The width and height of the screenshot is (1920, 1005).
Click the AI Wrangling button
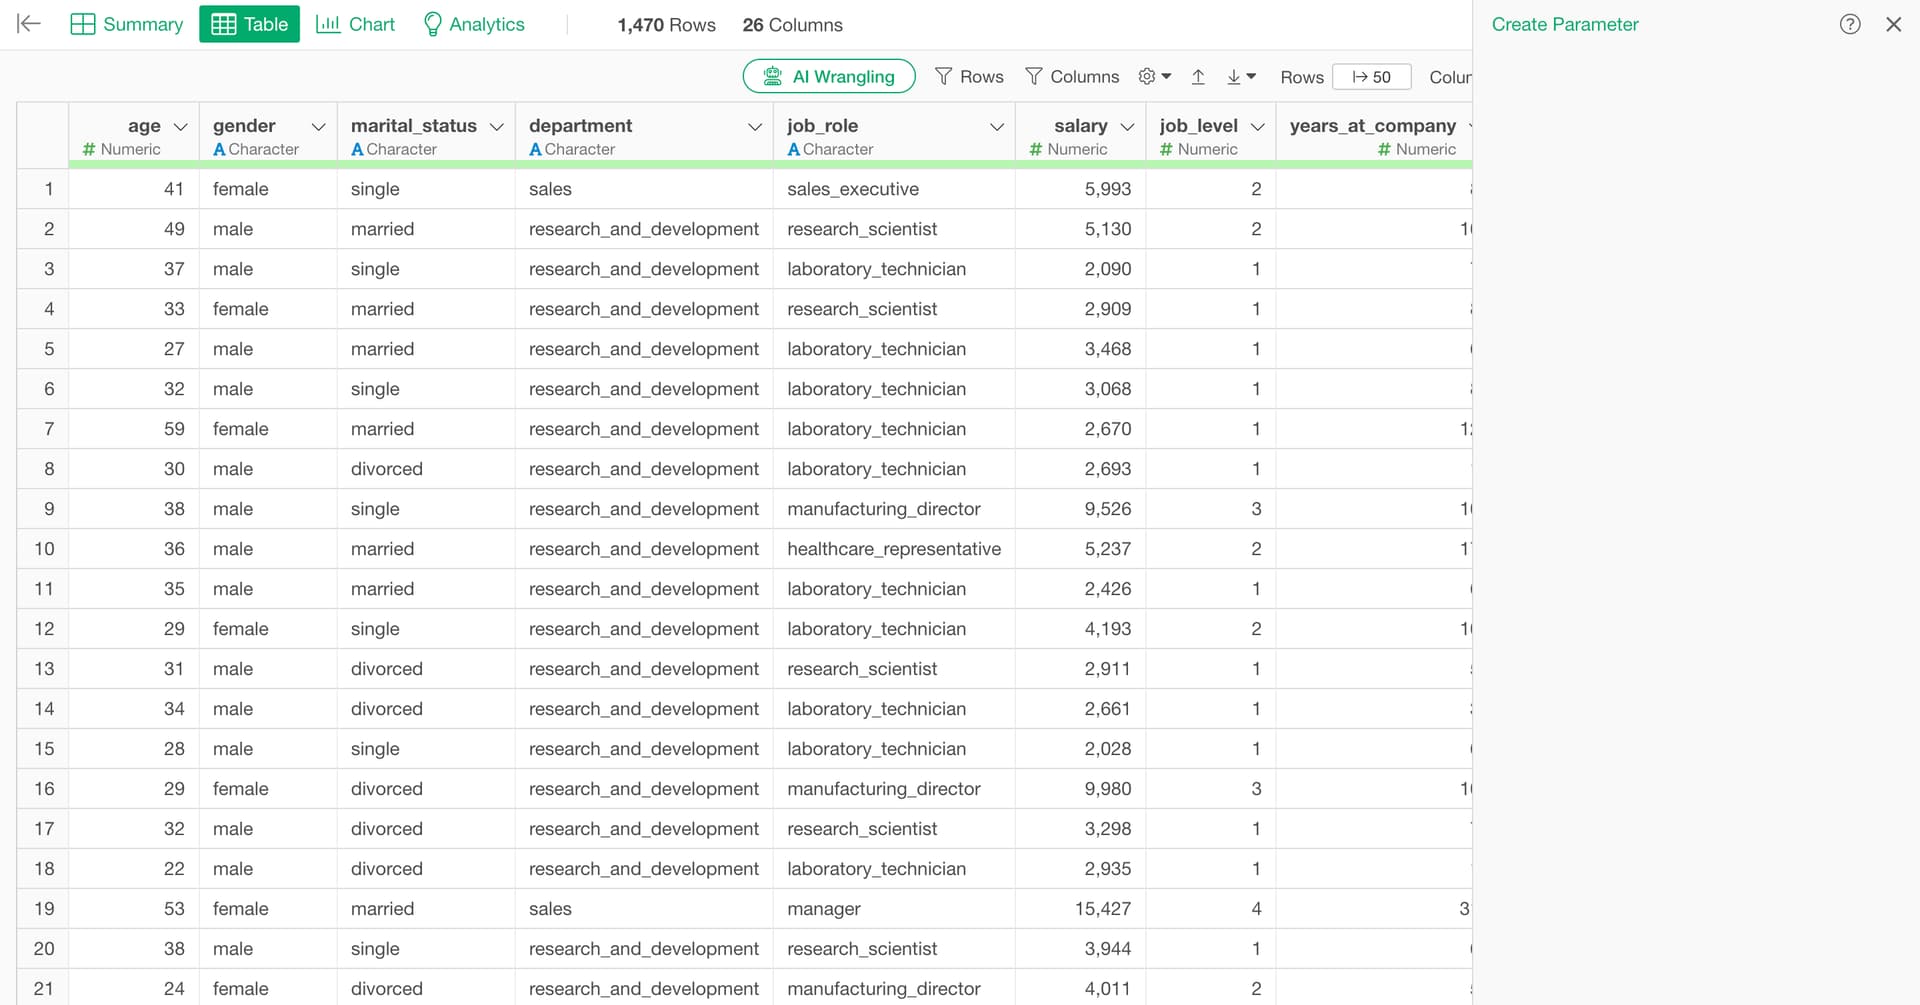tap(829, 76)
